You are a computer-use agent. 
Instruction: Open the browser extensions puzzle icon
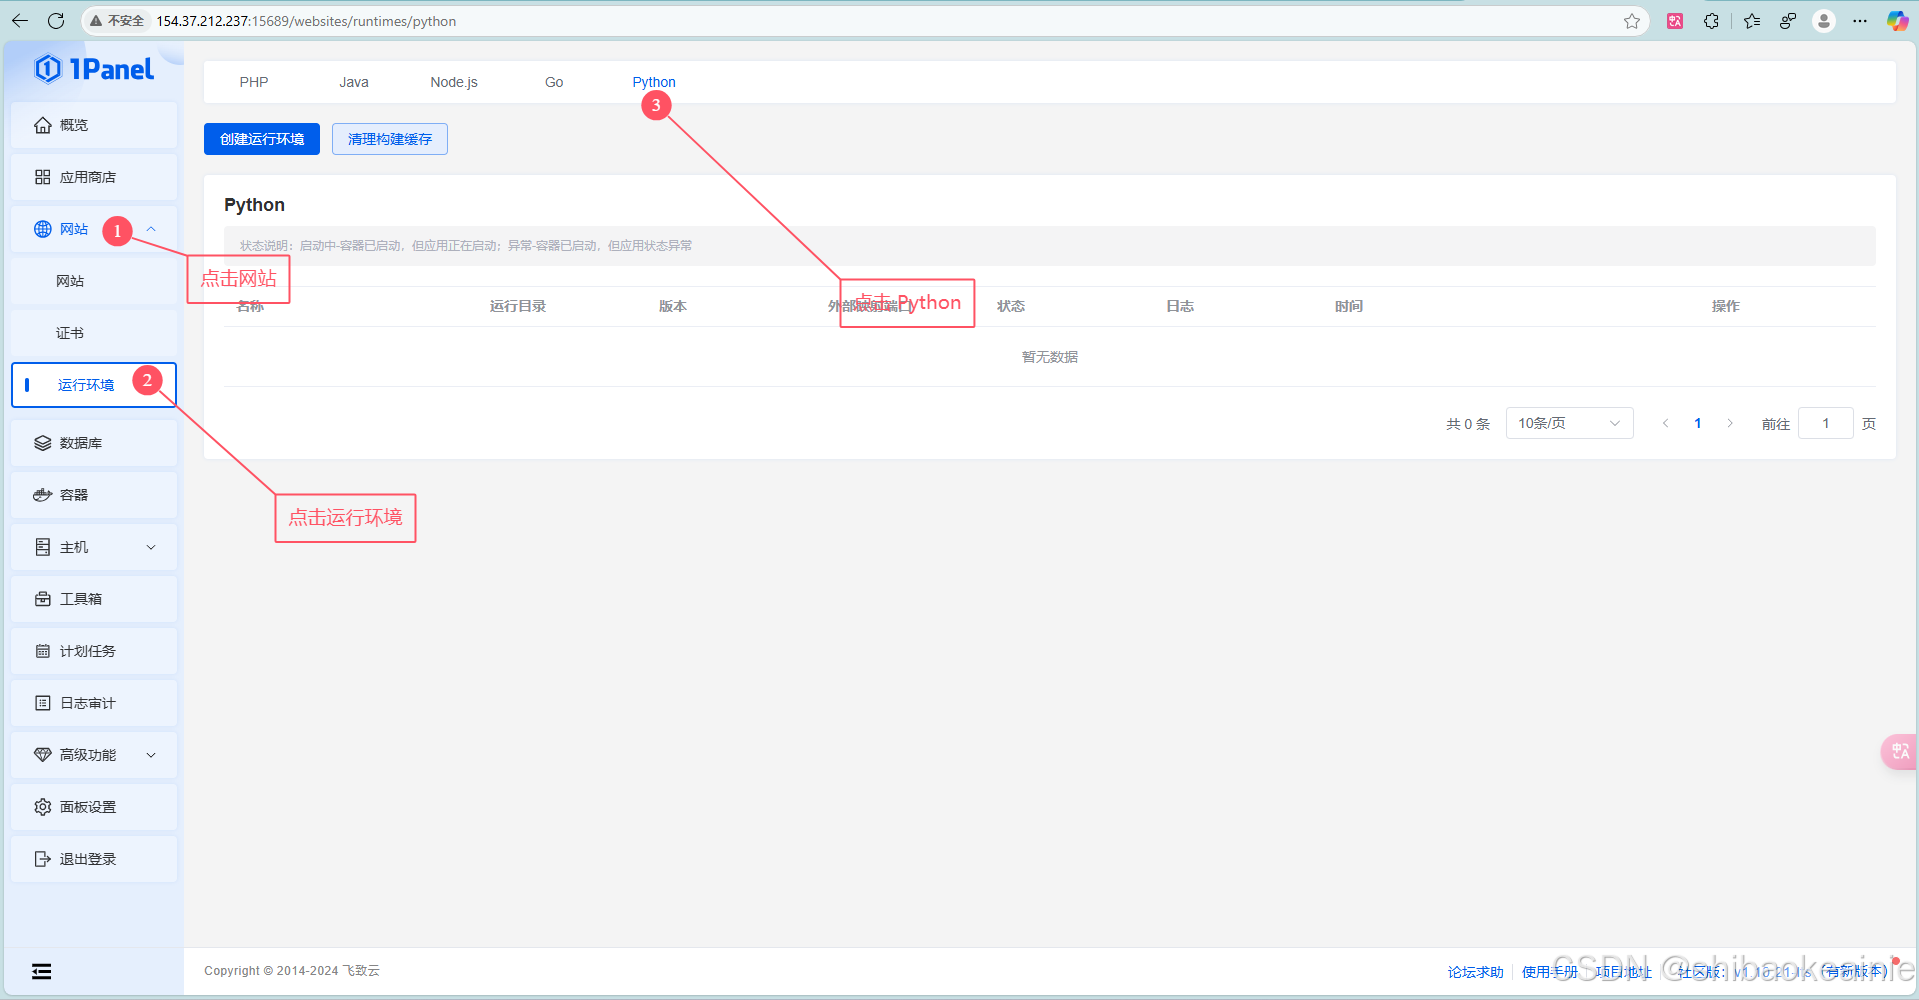click(1711, 21)
